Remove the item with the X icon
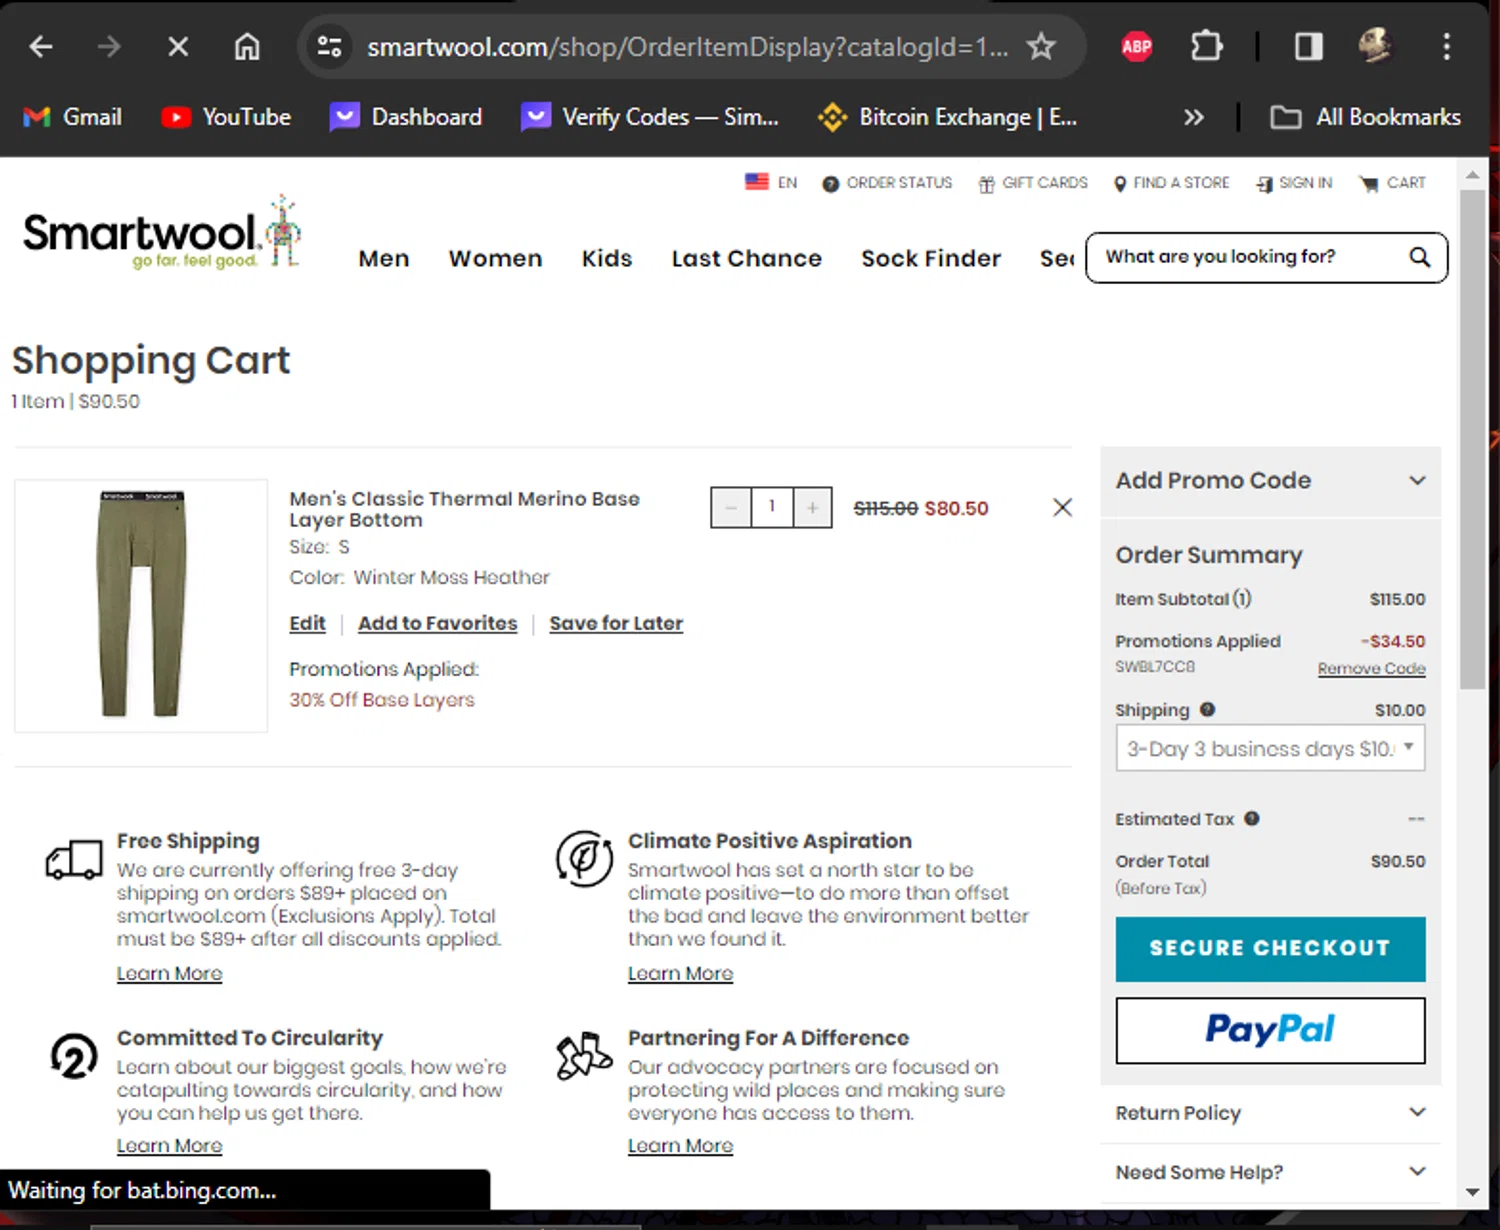This screenshot has height=1230, width=1500. pyautogui.click(x=1062, y=508)
